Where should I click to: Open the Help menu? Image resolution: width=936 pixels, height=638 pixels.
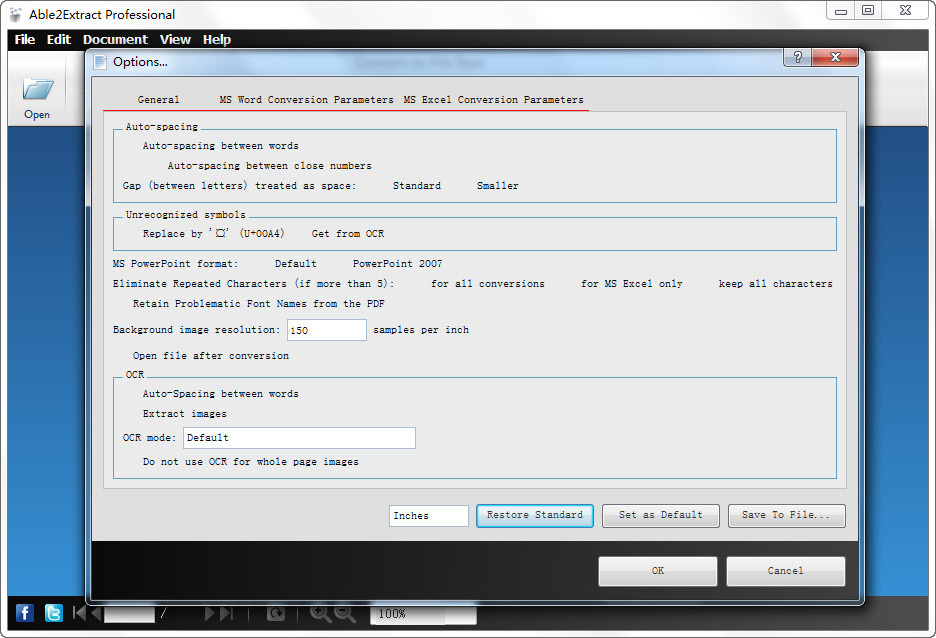[217, 39]
